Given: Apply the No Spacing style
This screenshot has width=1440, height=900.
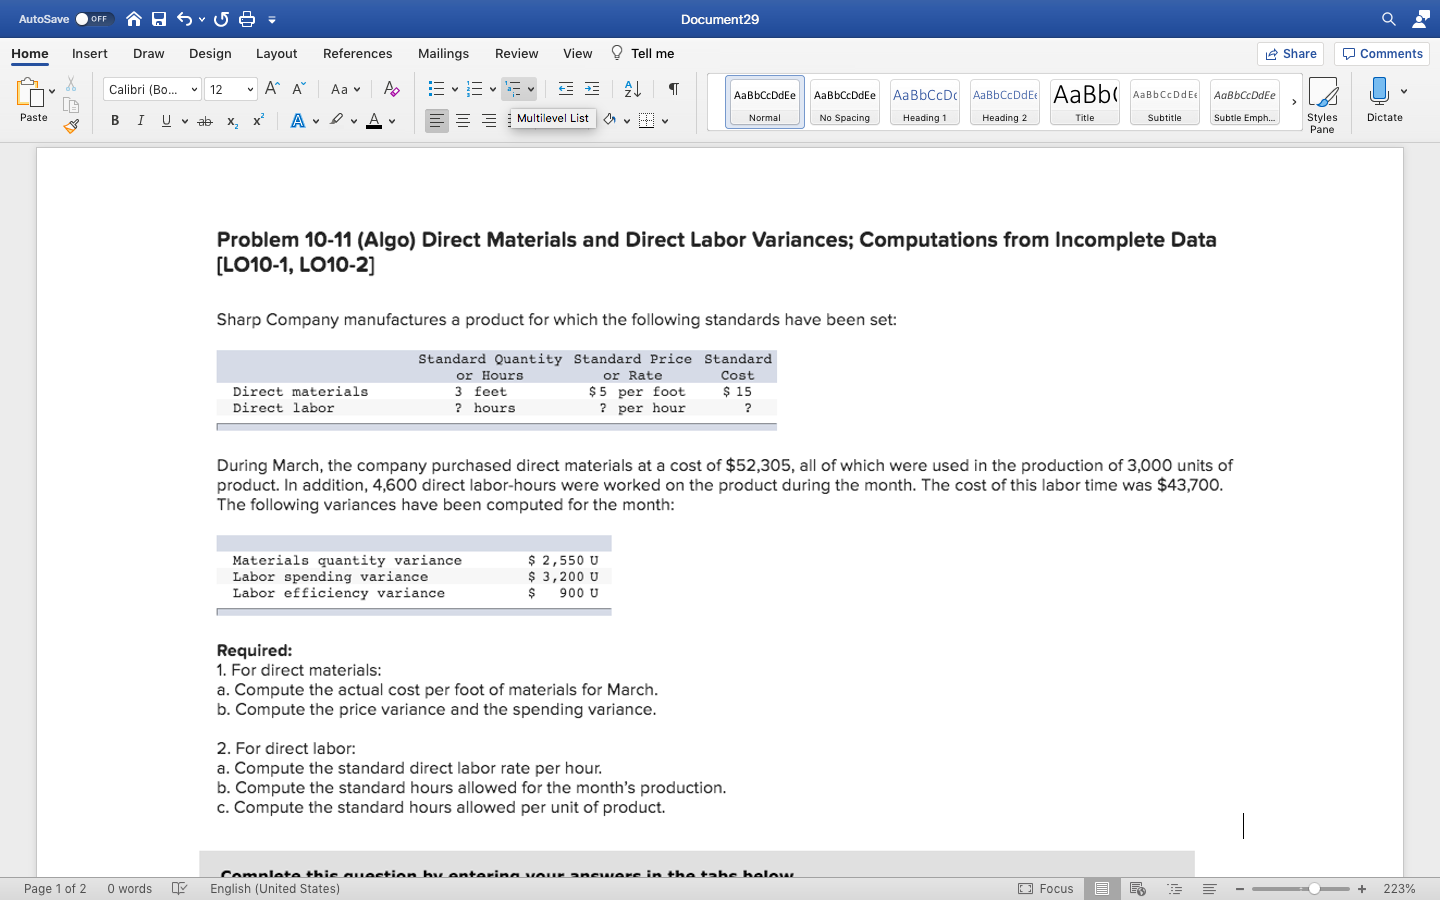Looking at the screenshot, I should point(844,102).
